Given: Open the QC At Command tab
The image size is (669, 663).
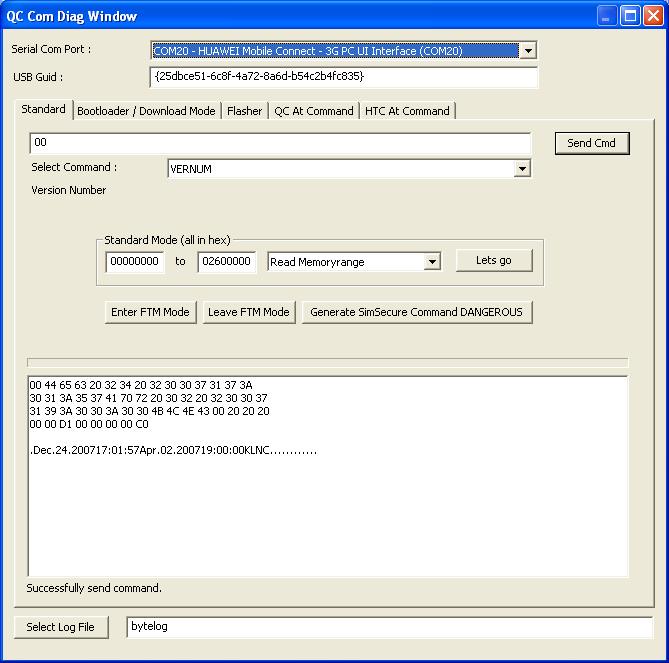Looking at the screenshot, I should [x=314, y=111].
